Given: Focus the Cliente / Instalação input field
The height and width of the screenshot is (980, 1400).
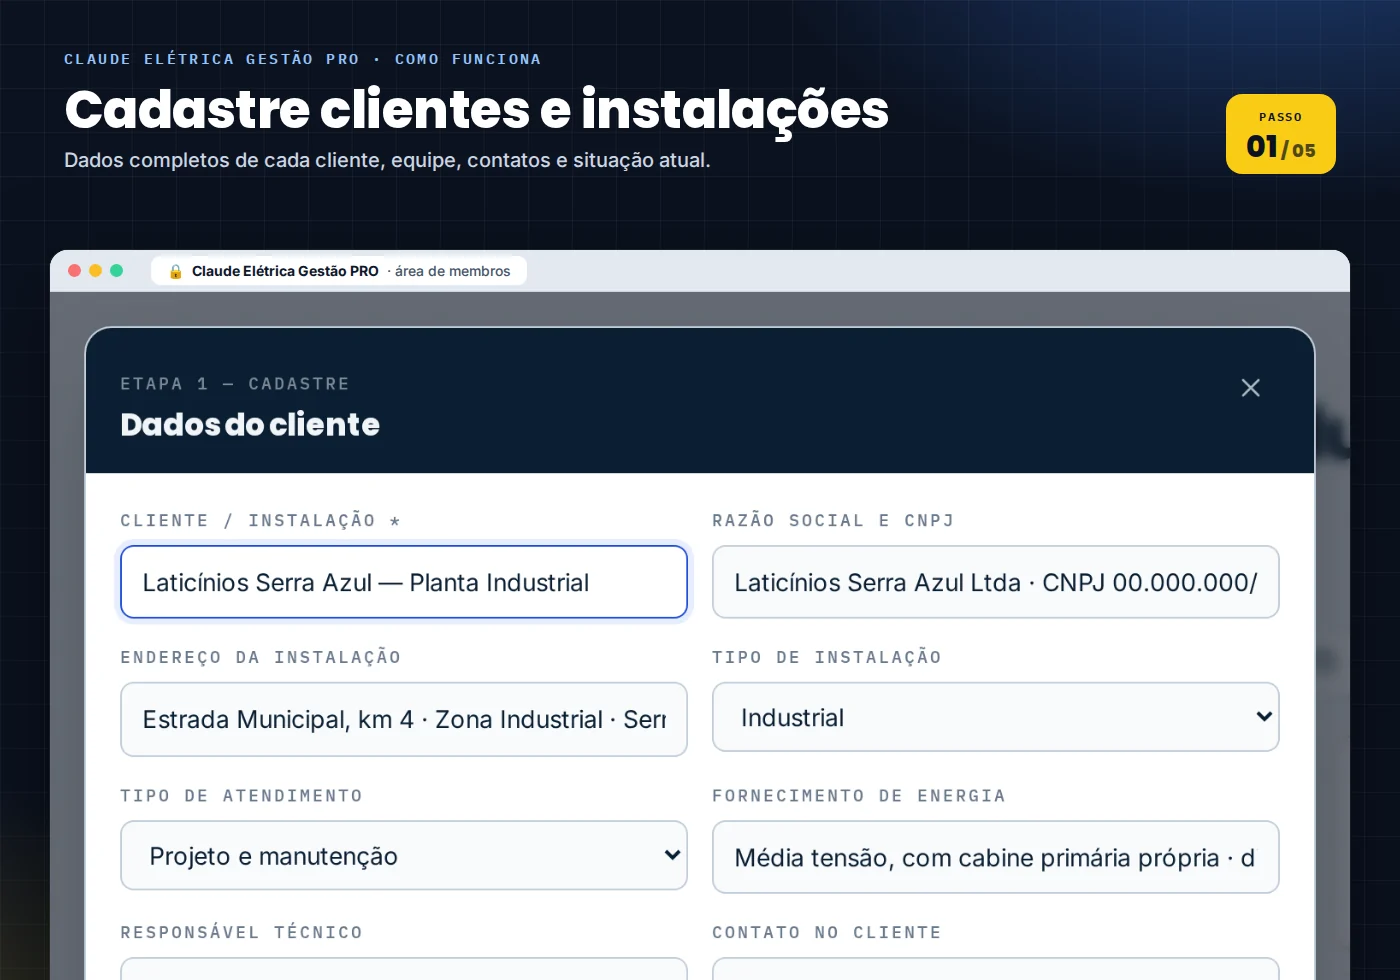Looking at the screenshot, I should point(404,582).
